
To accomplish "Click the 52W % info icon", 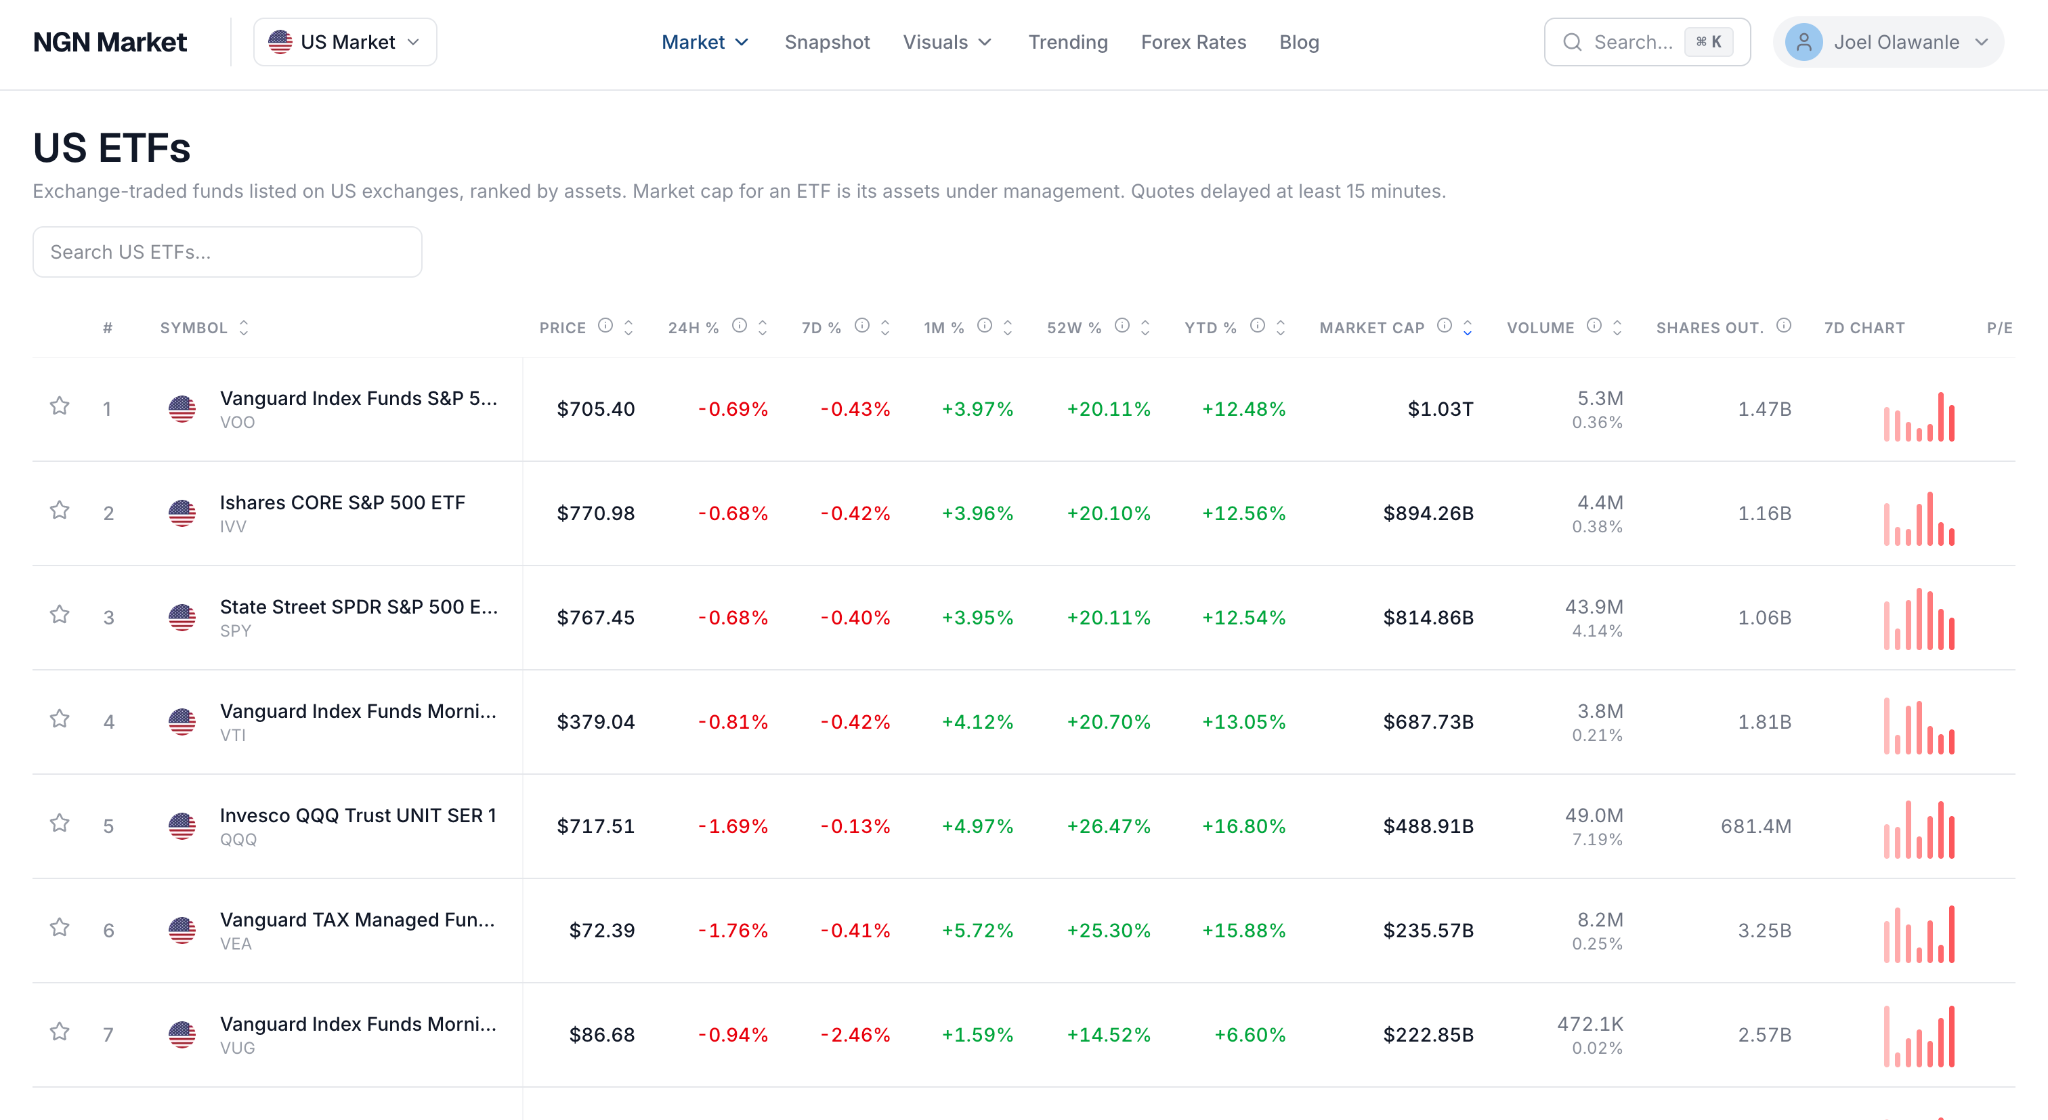I will tap(1122, 326).
